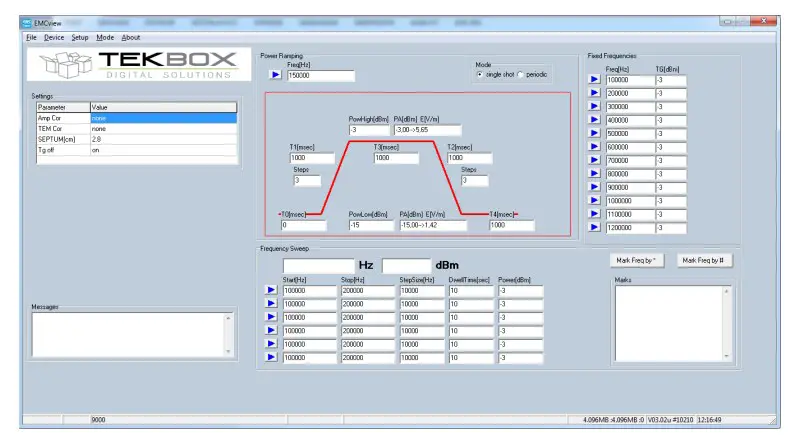Click the Steps field under T2
This screenshot has height=435, width=789.
click(x=475, y=180)
